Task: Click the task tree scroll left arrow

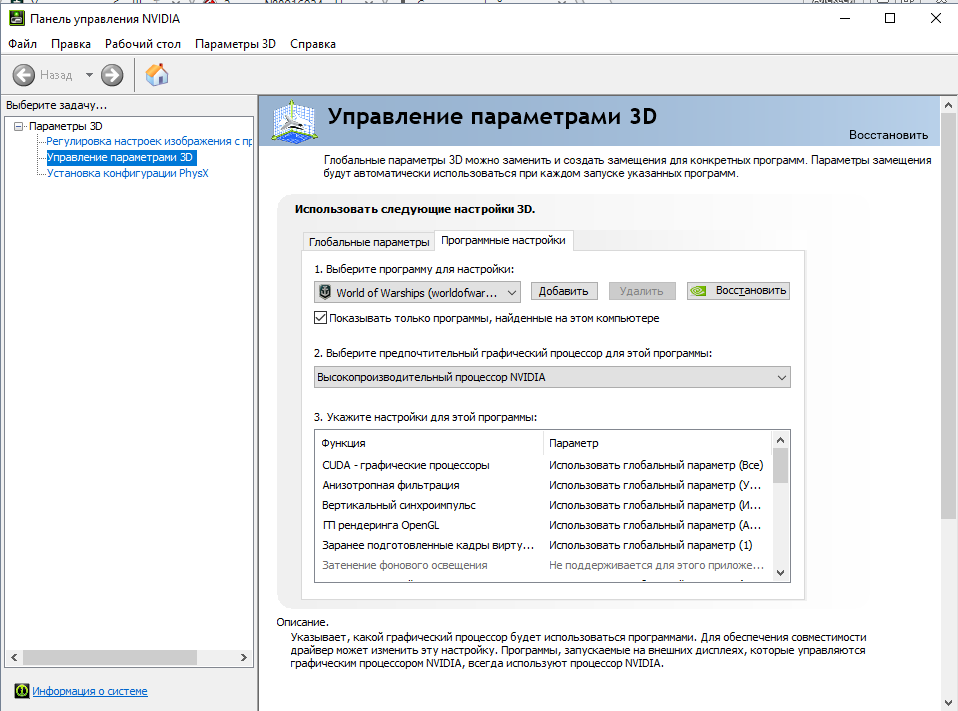Action: [14, 657]
